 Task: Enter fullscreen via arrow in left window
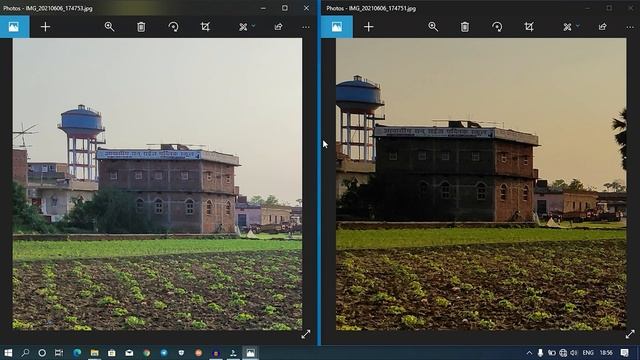[x=306, y=335]
